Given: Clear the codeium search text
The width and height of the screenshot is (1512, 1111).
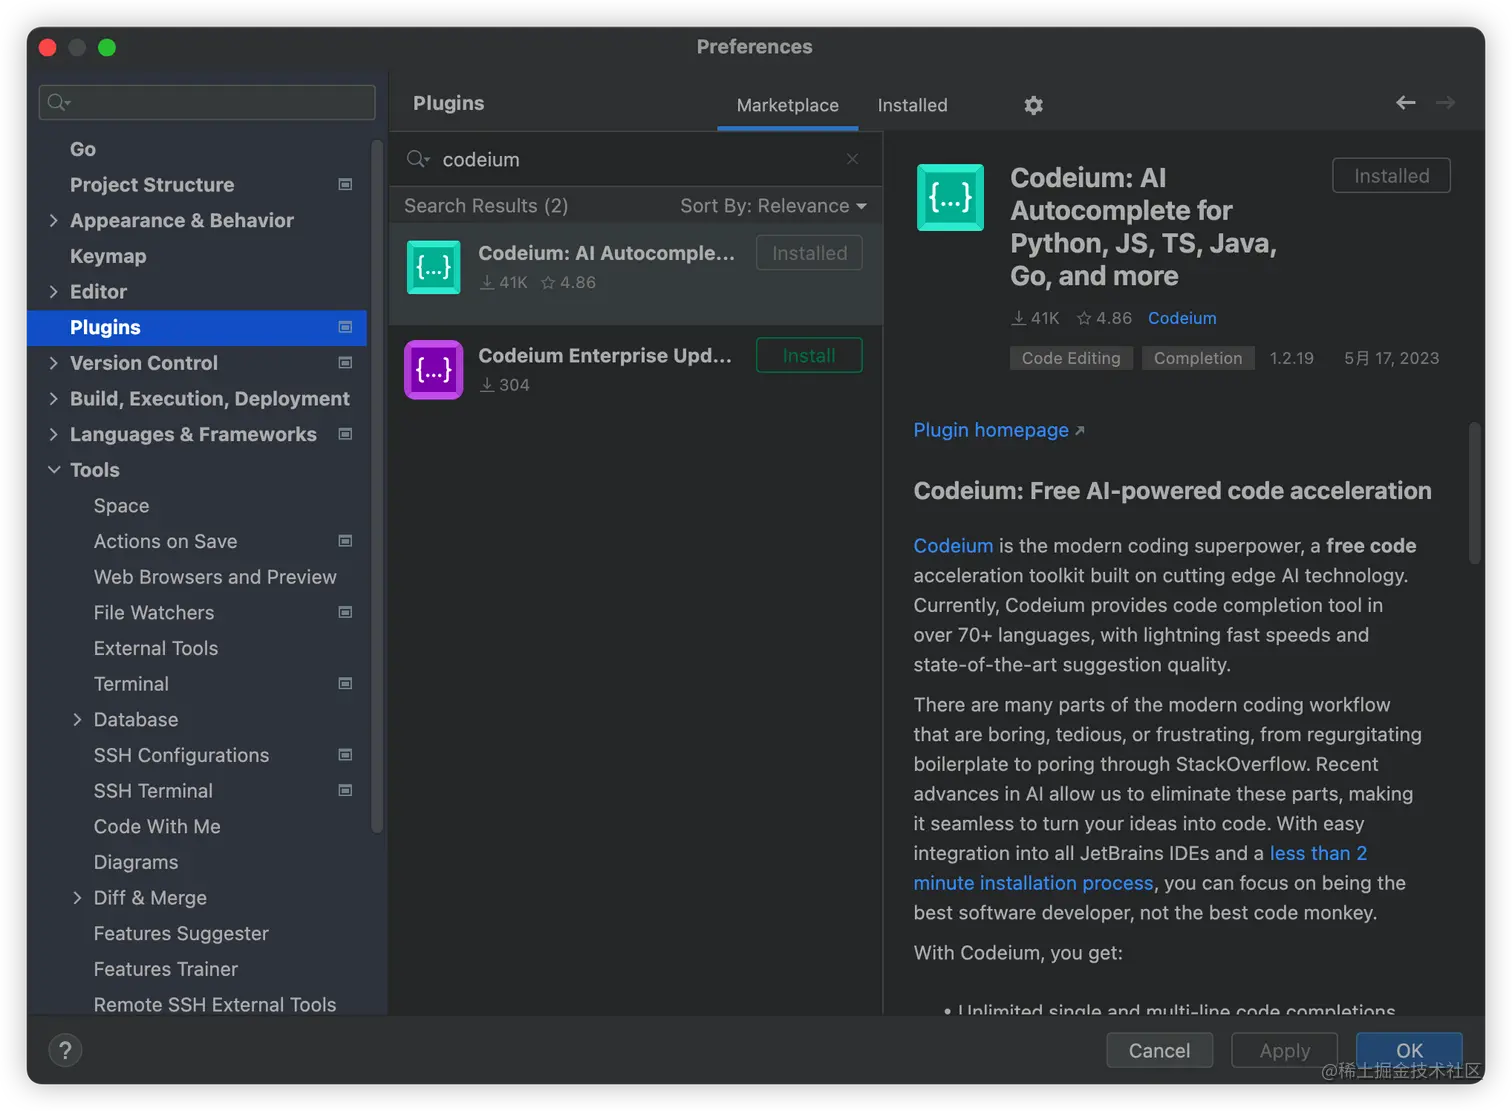Looking at the screenshot, I should pos(852,159).
